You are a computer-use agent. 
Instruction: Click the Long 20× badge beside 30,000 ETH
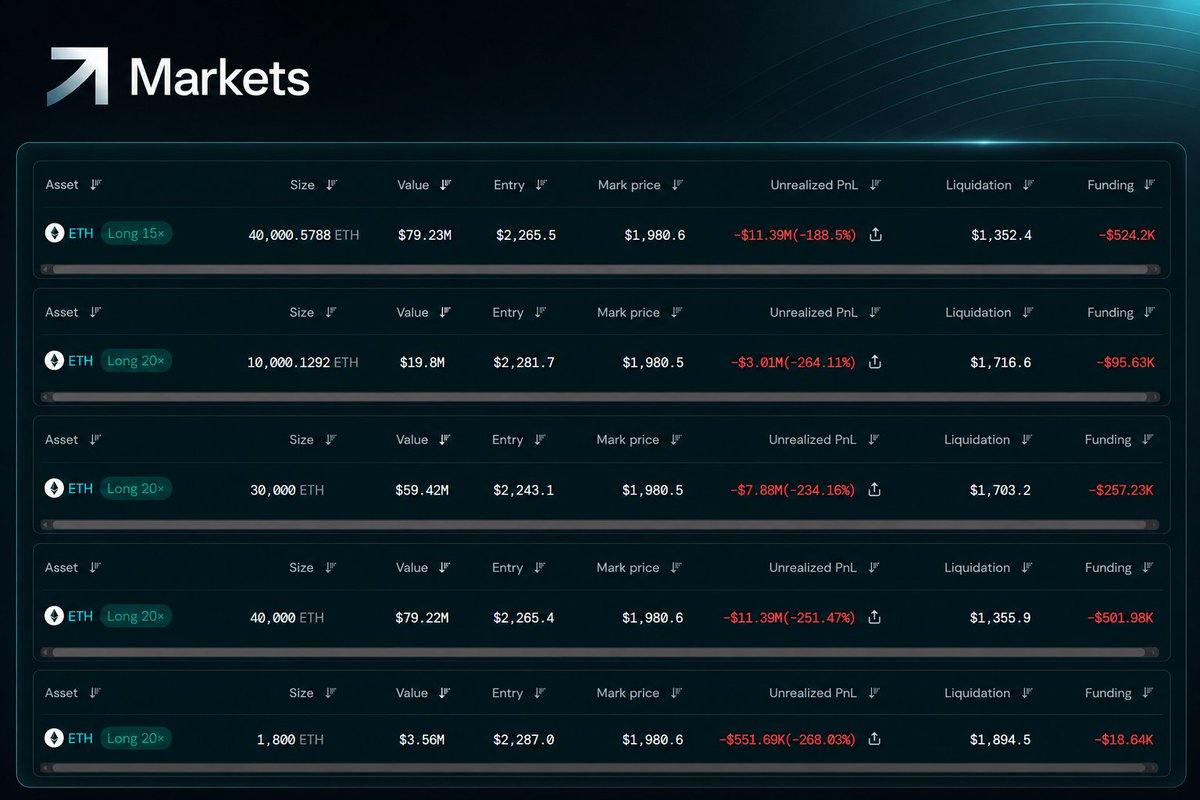(x=136, y=489)
